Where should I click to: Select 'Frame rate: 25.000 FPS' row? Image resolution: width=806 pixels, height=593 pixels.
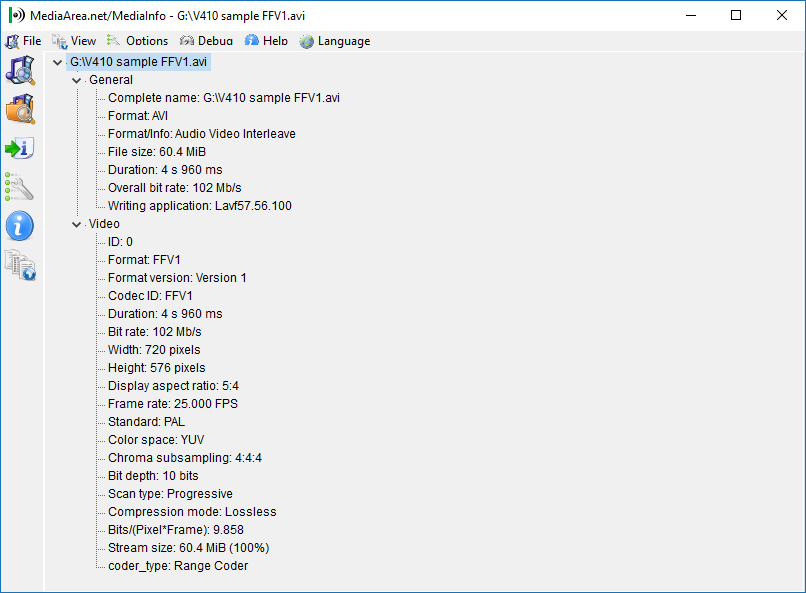(173, 403)
